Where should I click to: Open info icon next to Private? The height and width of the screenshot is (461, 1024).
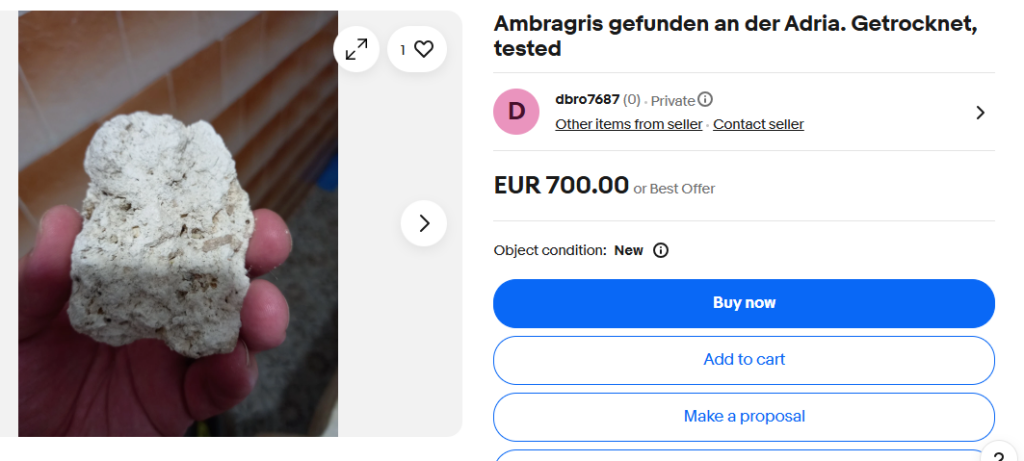[705, 99]
